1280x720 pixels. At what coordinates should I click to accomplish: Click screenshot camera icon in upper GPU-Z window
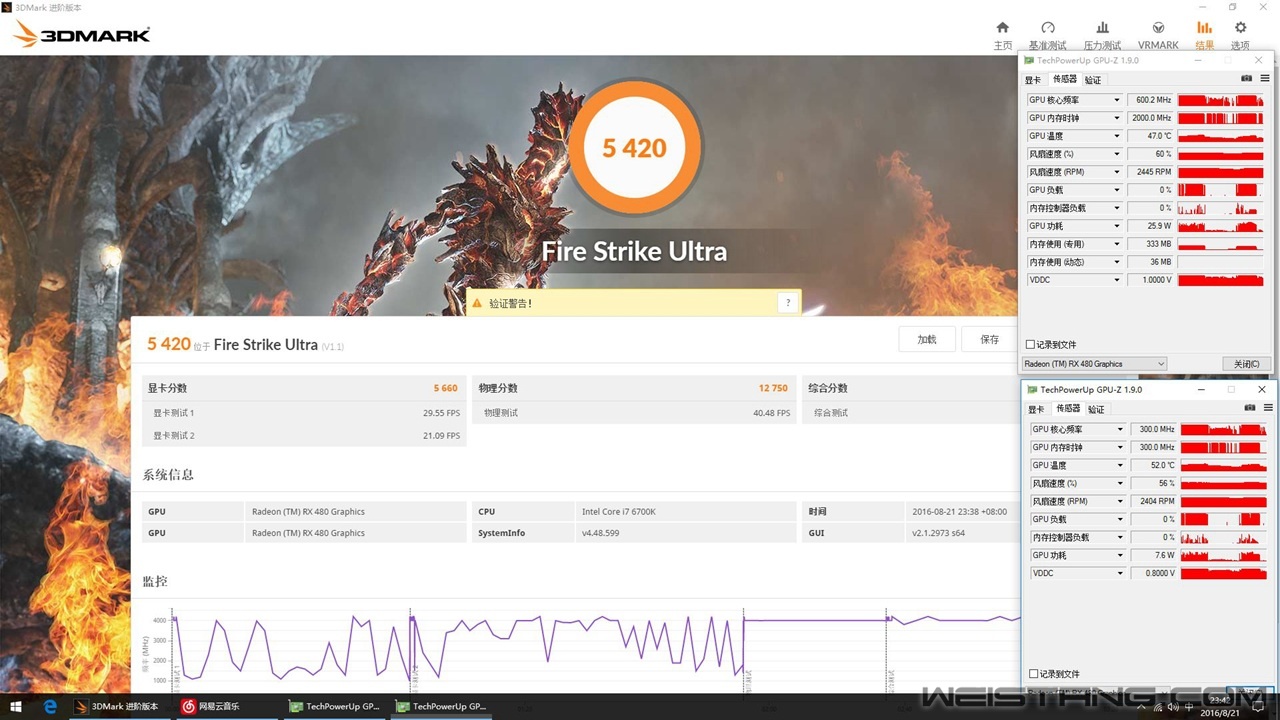(x=1246, y=78)
